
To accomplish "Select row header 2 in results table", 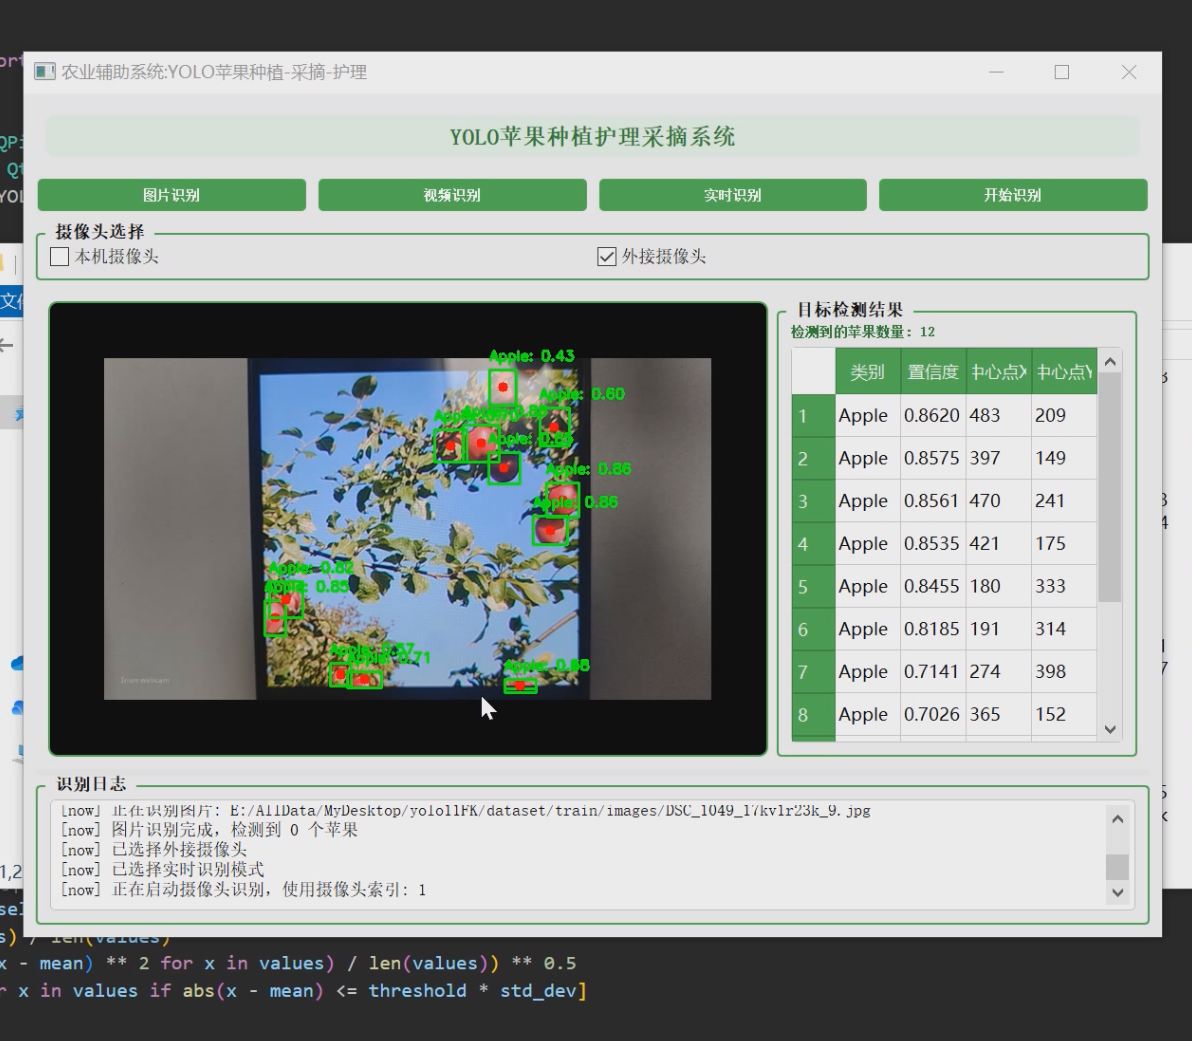I will pyautogui.click(x=813, y=459).
